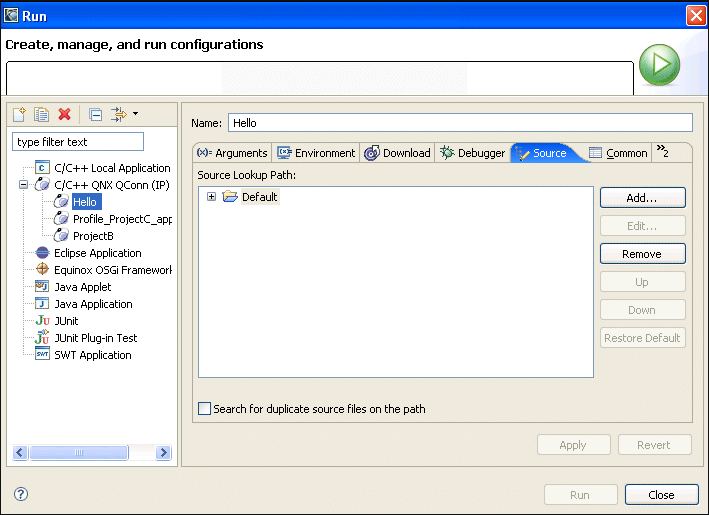Click the green Run arrow icon
The height and width of the screenshot is (515, 709).
click(659, 66)
